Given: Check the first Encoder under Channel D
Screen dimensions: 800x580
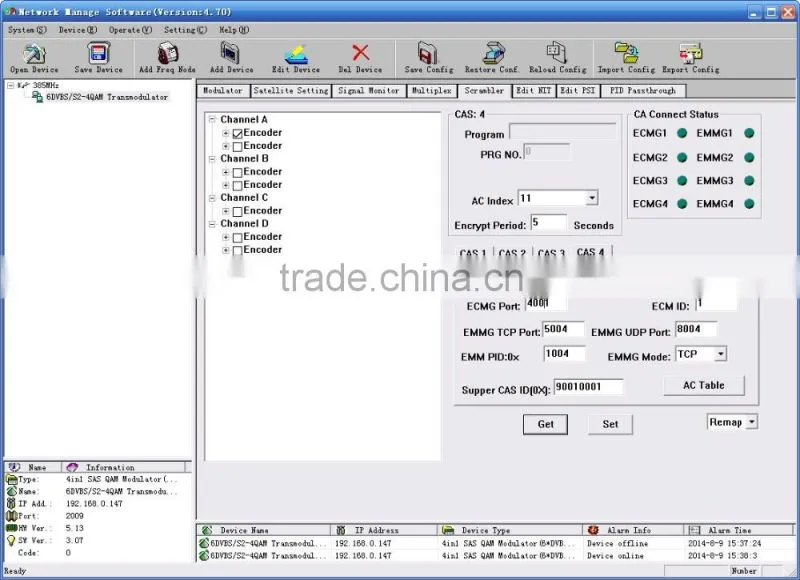Looking at the screenshot, I should point(237,238).
